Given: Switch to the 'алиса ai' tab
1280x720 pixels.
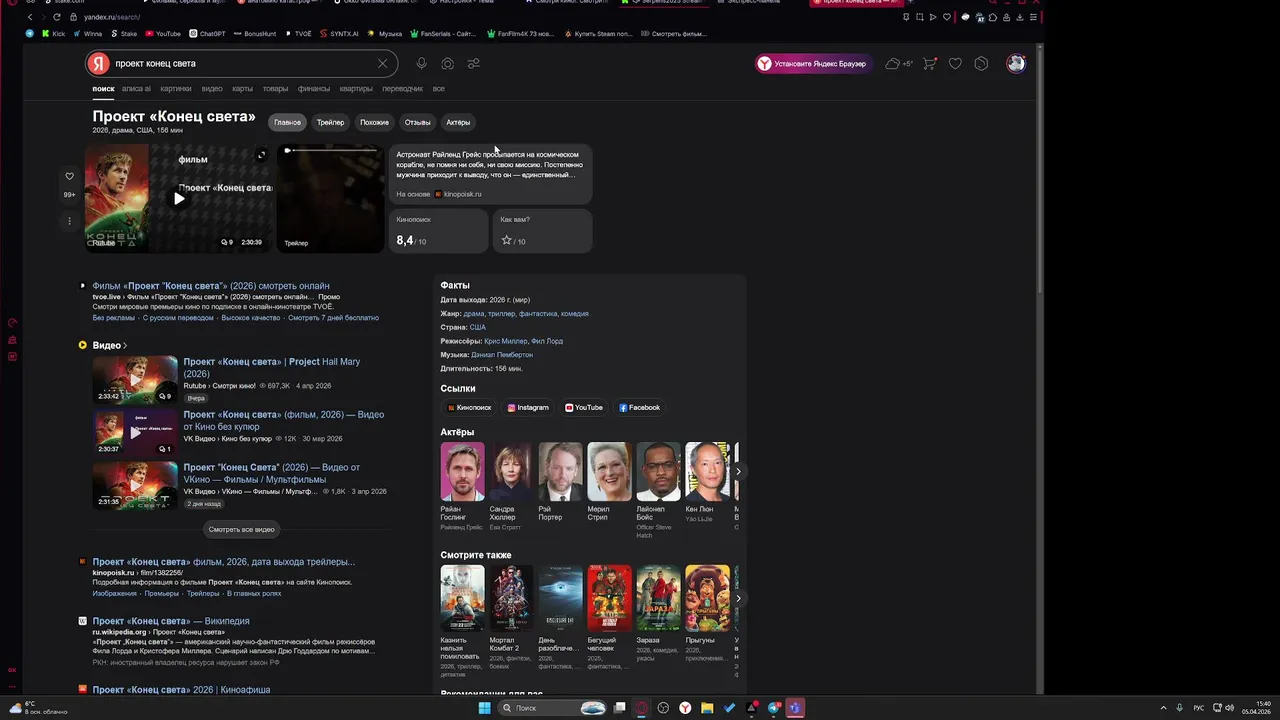Looking at the screenshot, I should (x=136, y=89).
